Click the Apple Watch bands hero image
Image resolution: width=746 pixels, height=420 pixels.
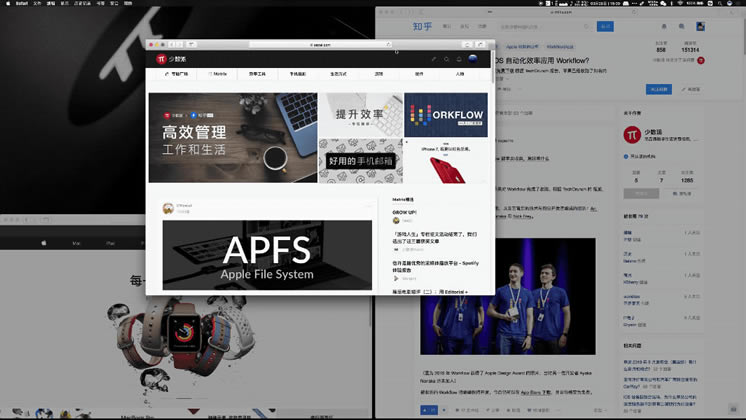point(183,345)
